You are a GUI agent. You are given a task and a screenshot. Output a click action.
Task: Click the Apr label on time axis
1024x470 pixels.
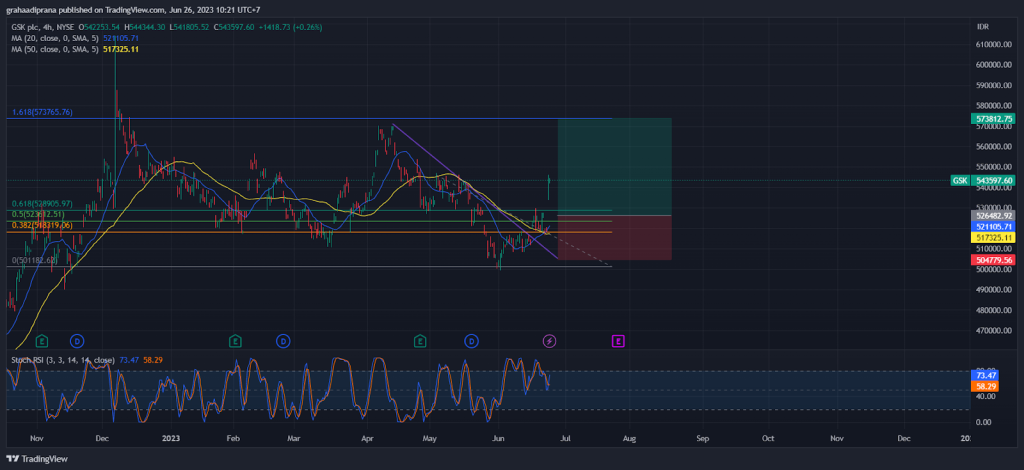tap(367, 438)
